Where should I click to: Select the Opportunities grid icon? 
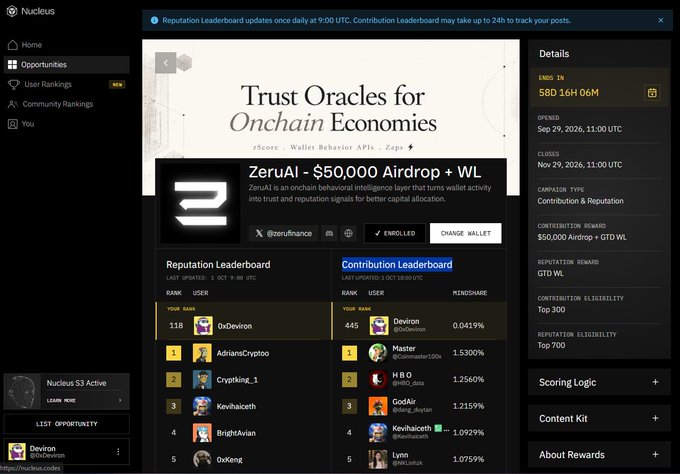(x=13, y=65)
